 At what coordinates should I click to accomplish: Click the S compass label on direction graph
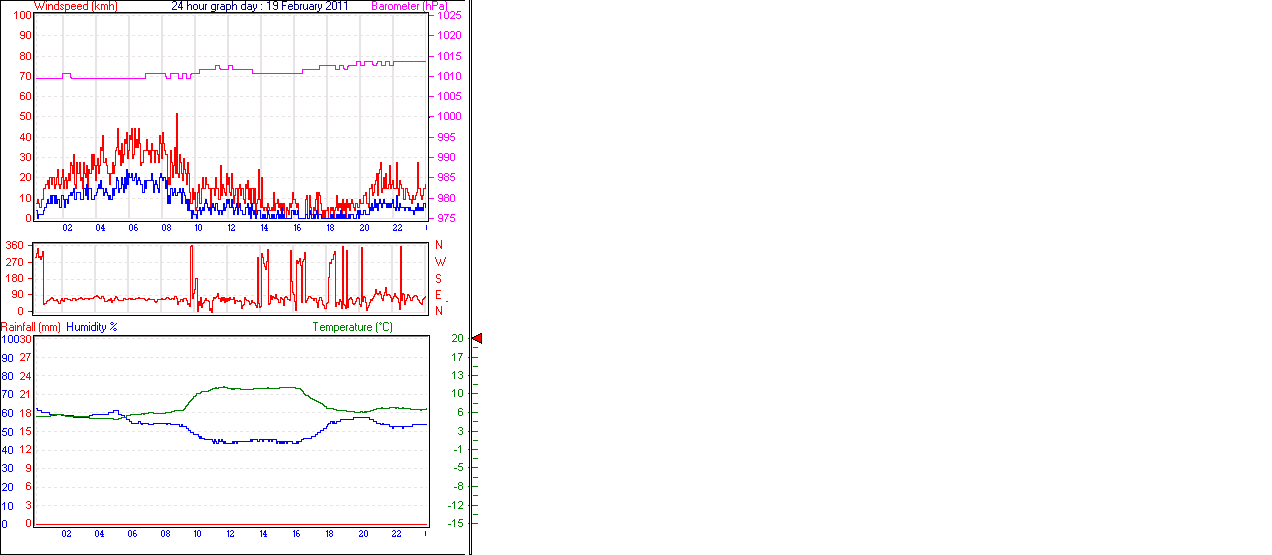(438, 278)
